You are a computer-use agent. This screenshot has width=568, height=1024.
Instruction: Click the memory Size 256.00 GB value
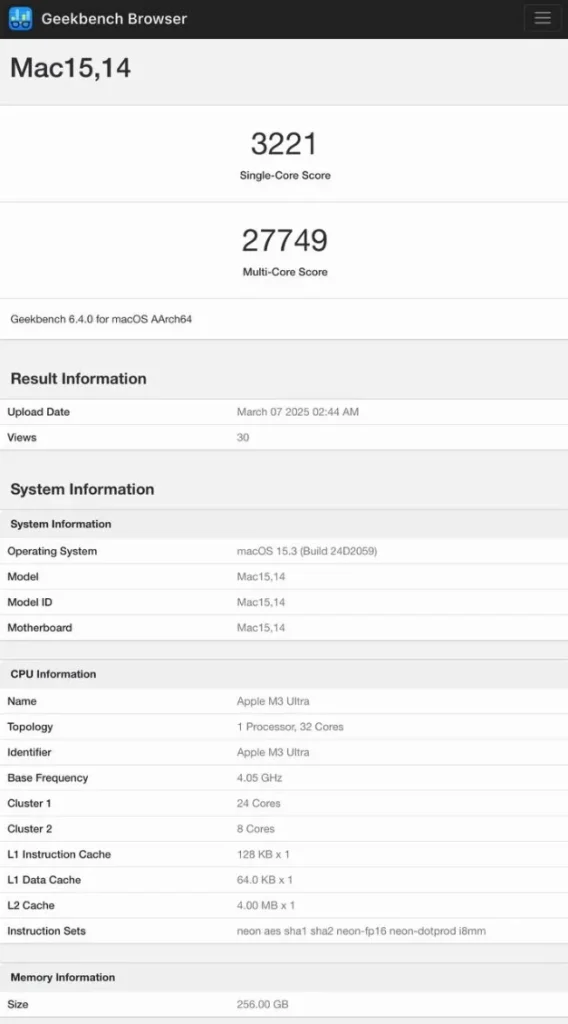tap(262, 1004)
